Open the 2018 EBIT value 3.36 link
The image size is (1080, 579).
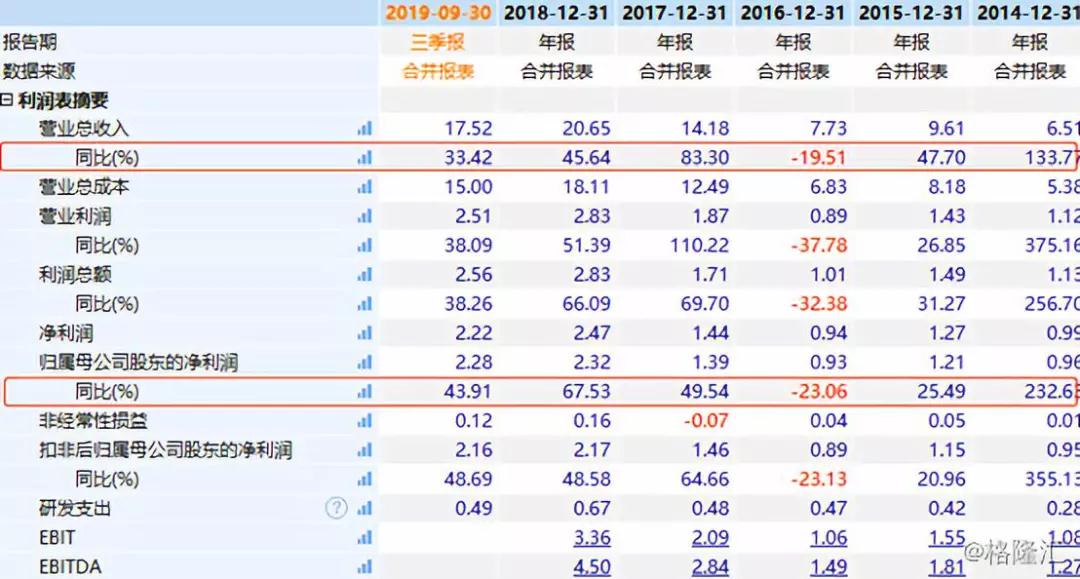(x=592, y=538)
